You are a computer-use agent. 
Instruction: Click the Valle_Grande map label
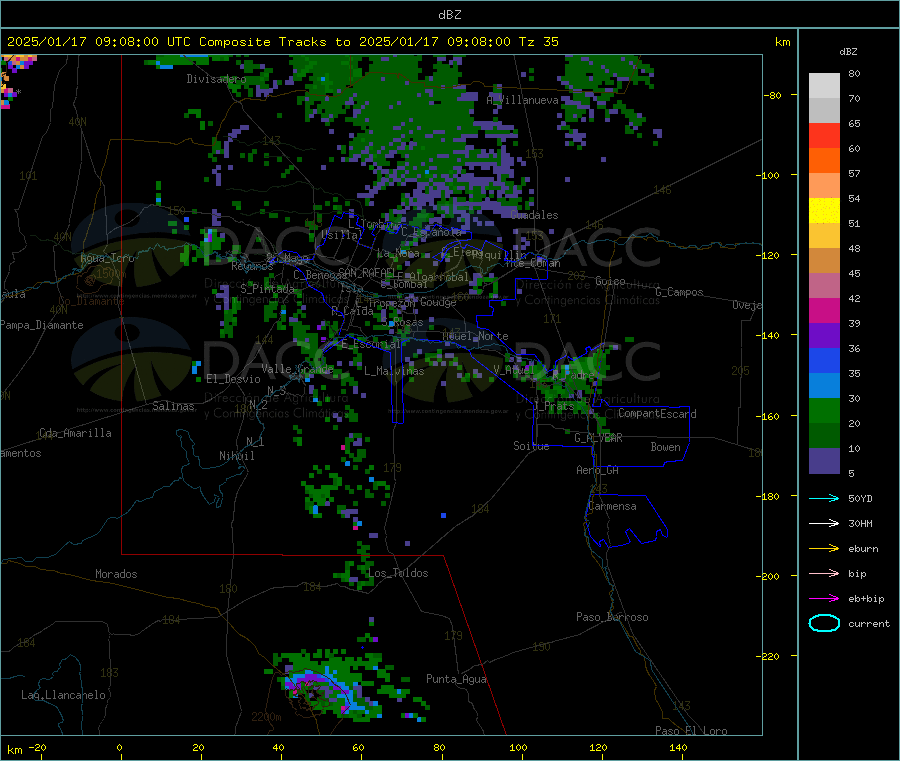click(x=297, y=369)
